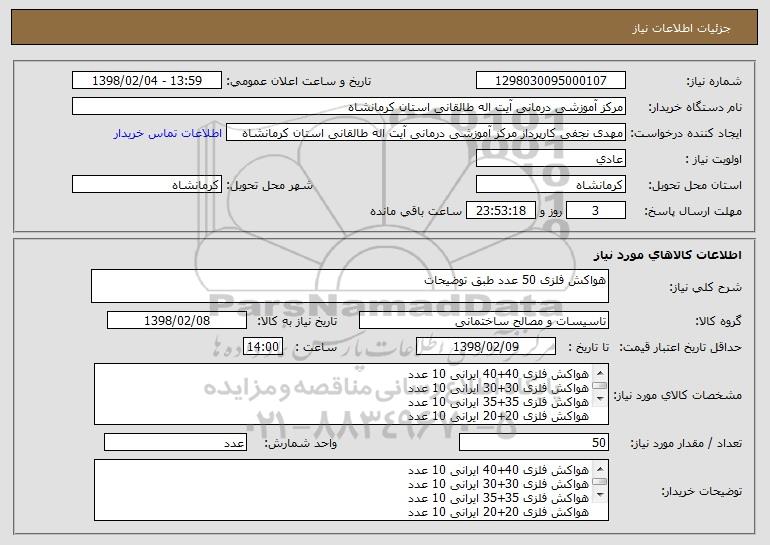Select the general need description text area
This screenshot has height=545, width=770.
pyautogui.click(x=350, y=286)
